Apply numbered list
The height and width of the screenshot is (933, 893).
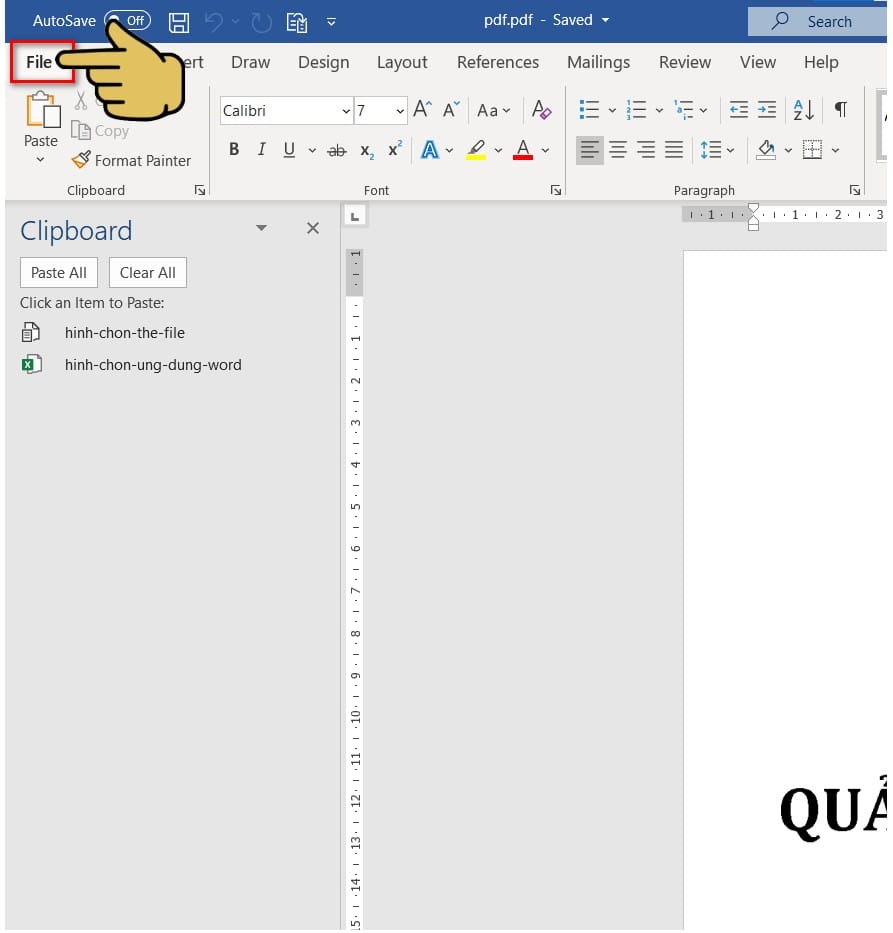click(637, 109)
